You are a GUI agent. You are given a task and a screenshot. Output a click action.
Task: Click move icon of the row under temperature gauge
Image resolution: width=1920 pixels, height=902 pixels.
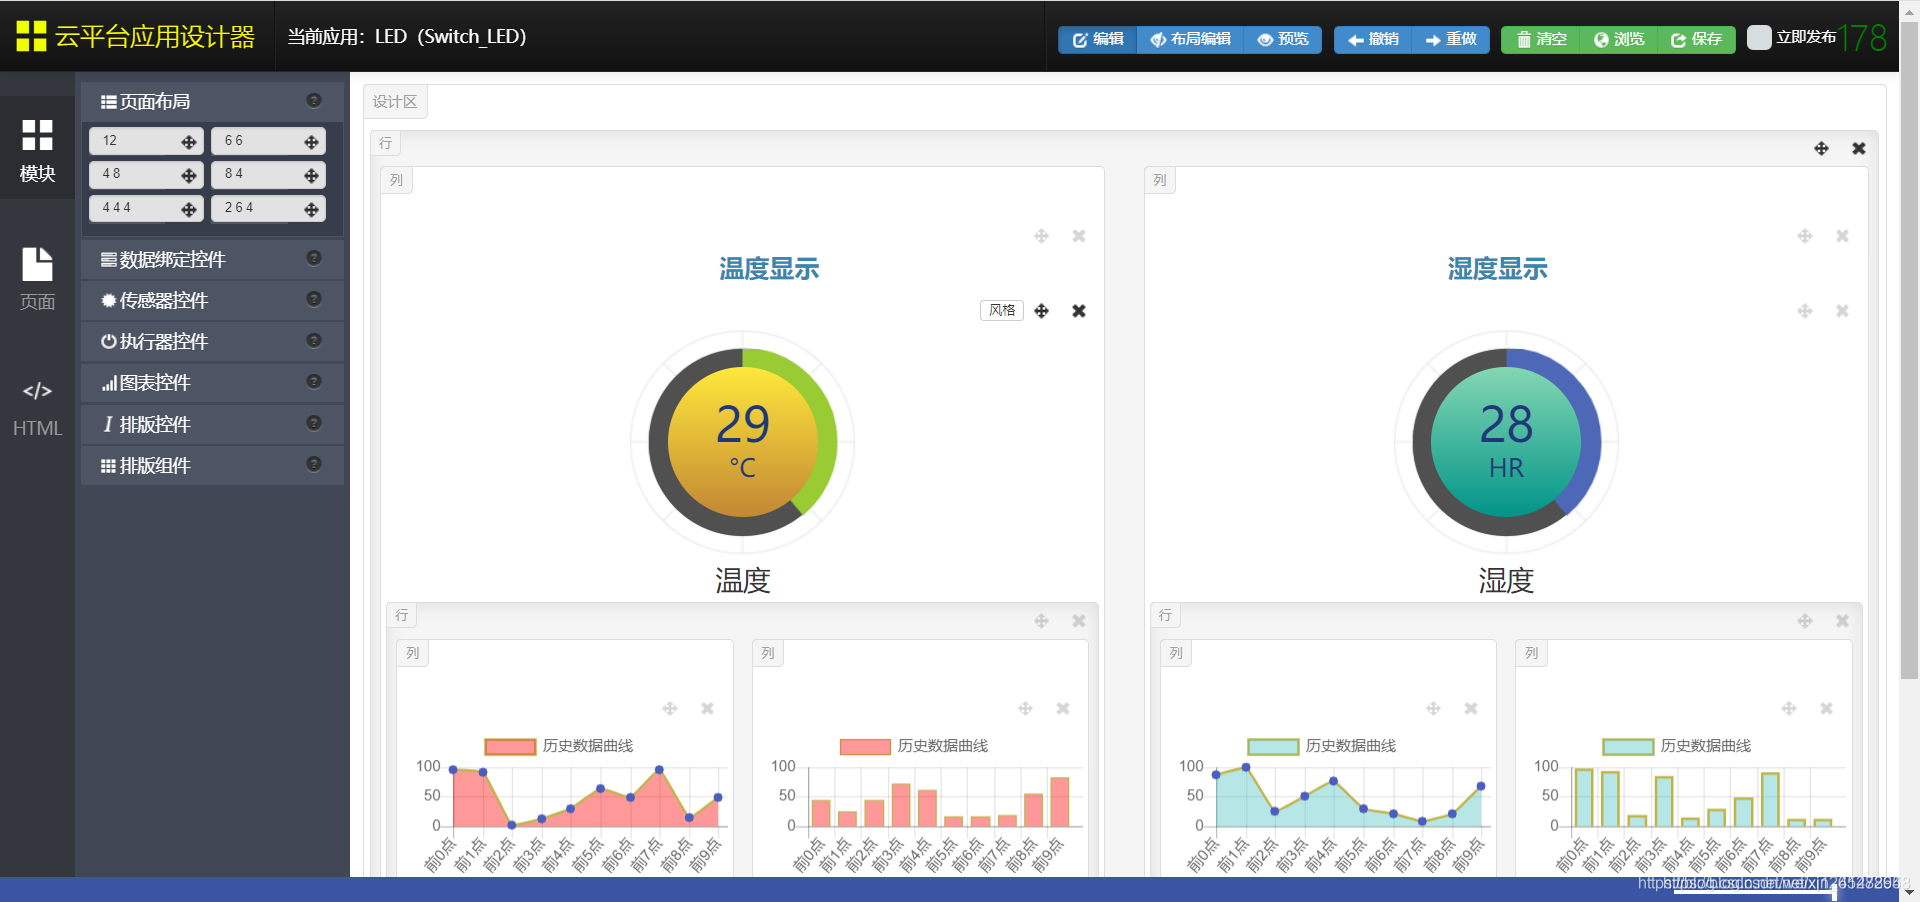click(x=1041, y=621)
